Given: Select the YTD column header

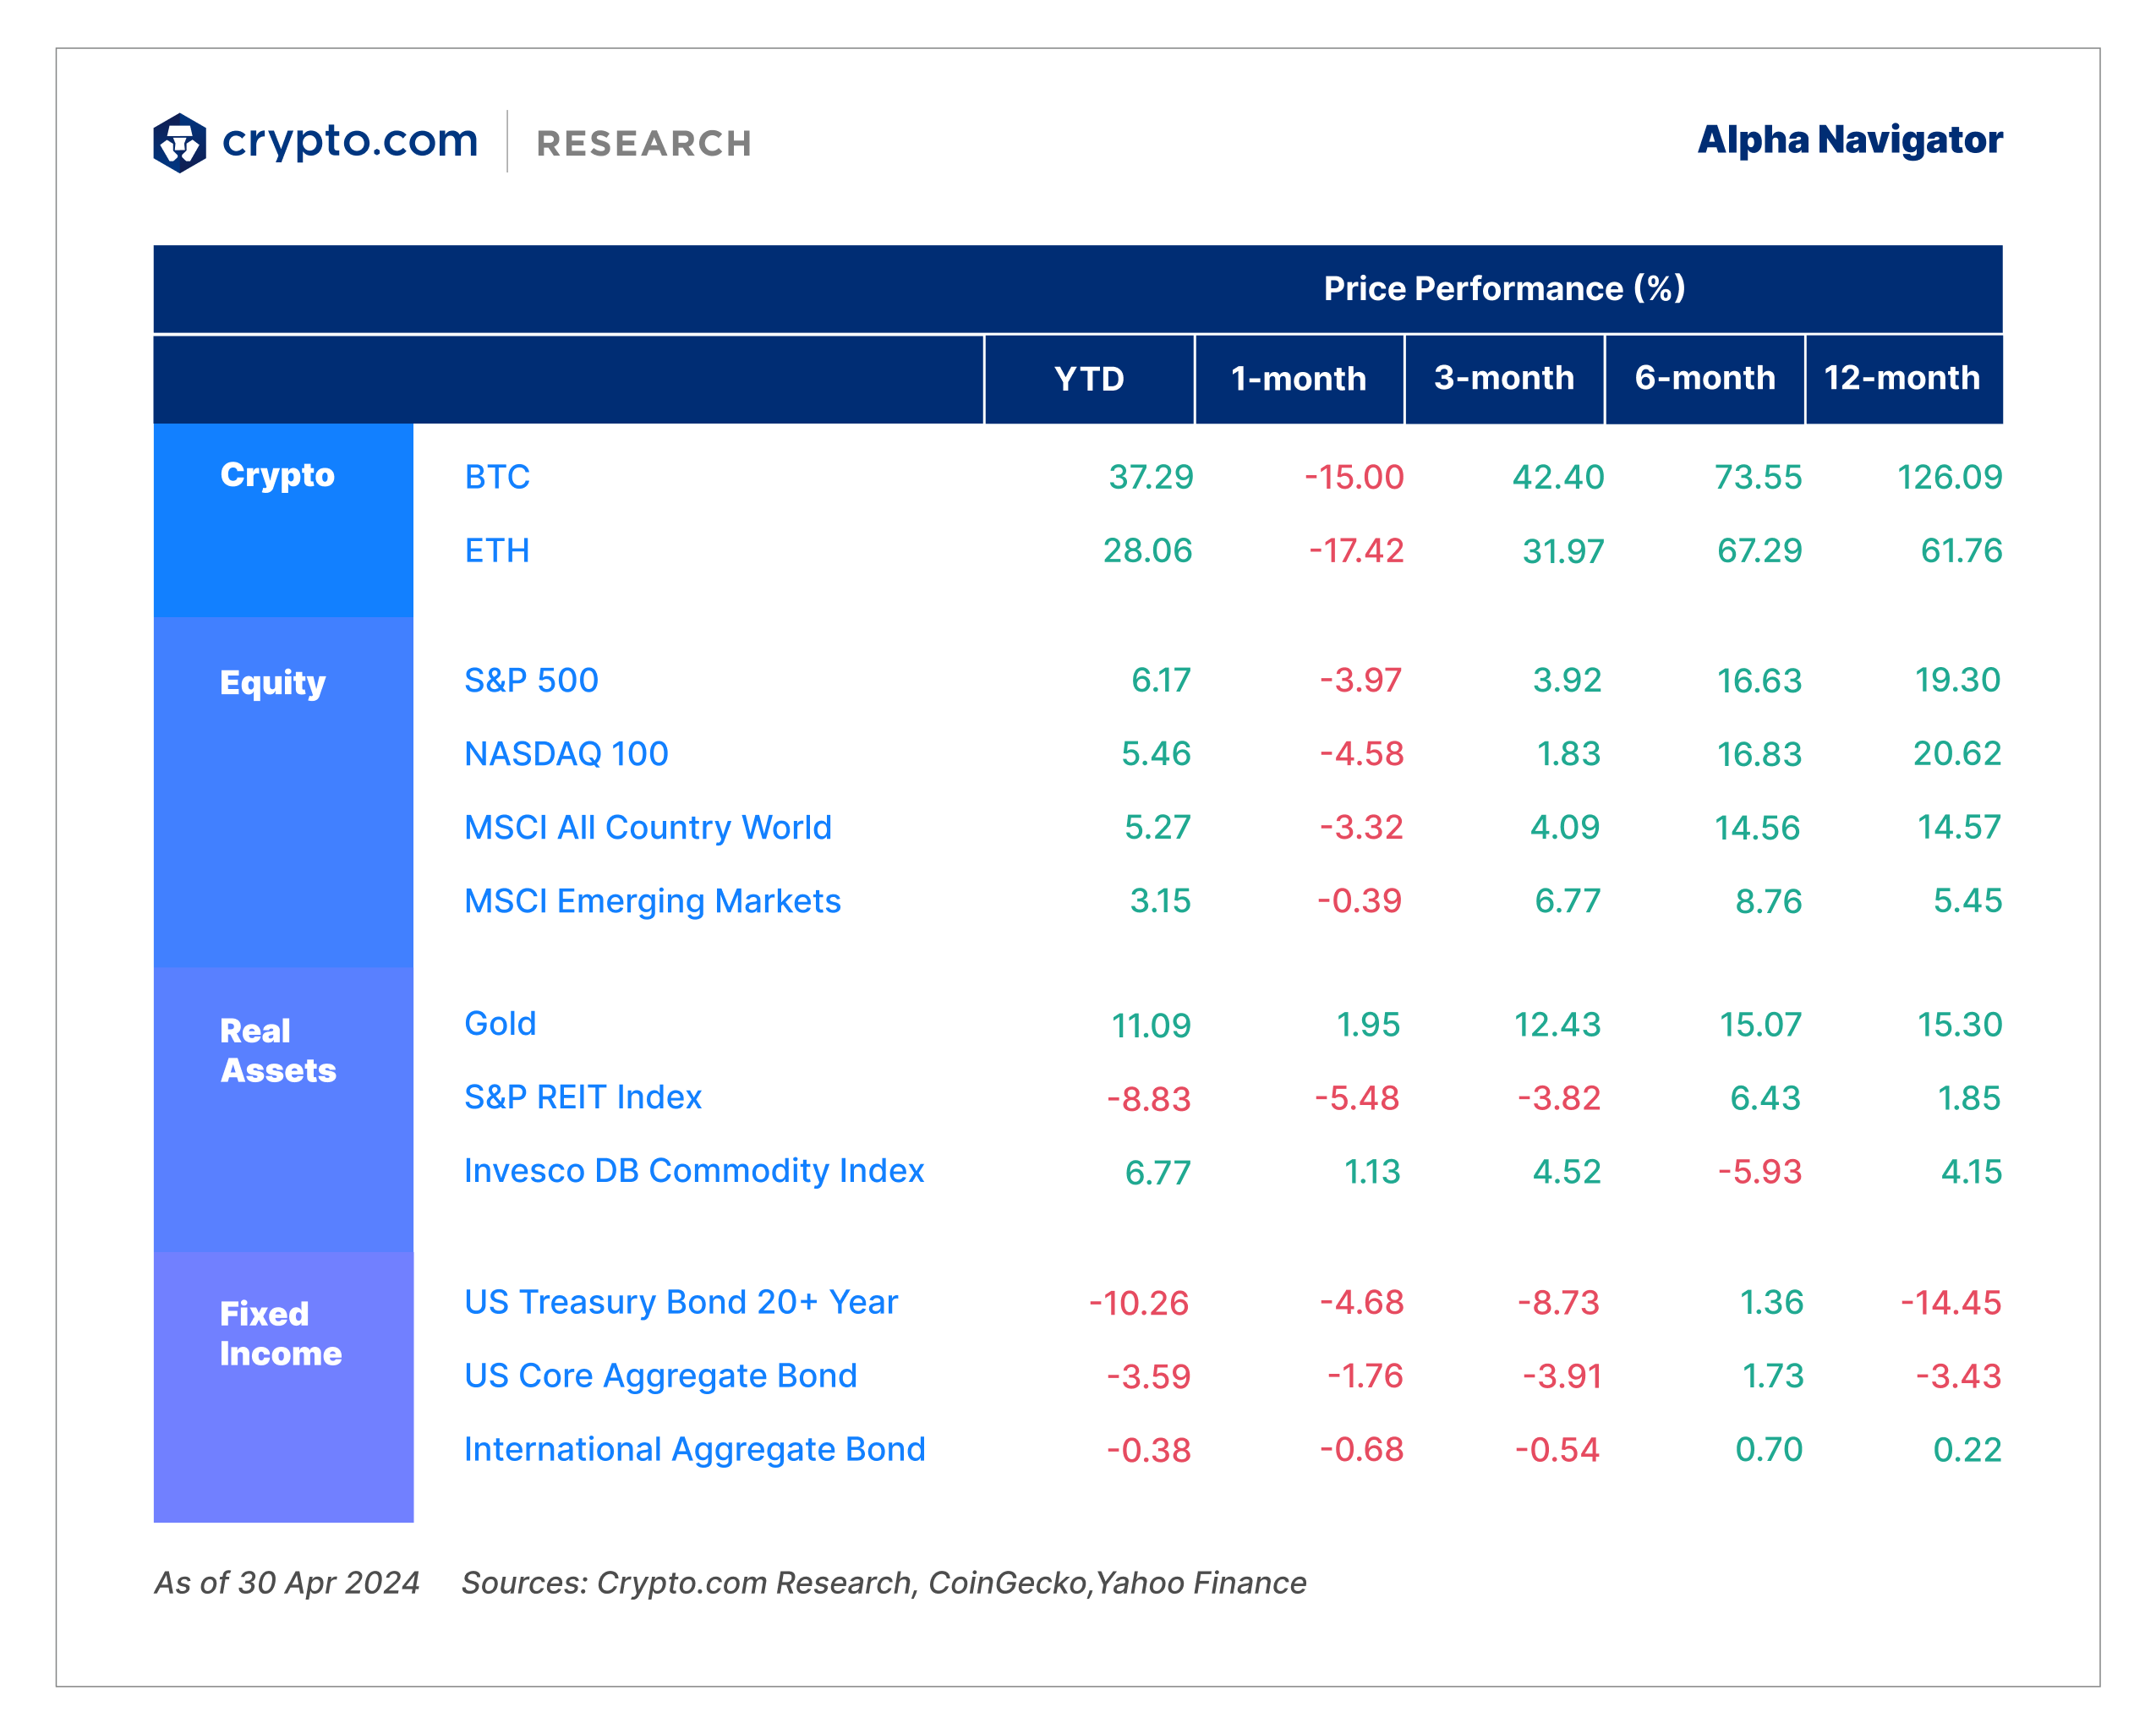Looking at the screenshot, I should (1089, 379).
